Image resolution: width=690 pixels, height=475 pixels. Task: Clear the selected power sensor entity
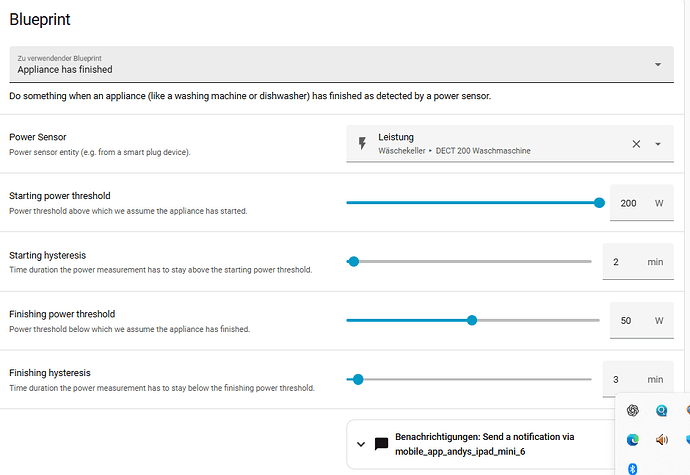(x=636, y=144)
